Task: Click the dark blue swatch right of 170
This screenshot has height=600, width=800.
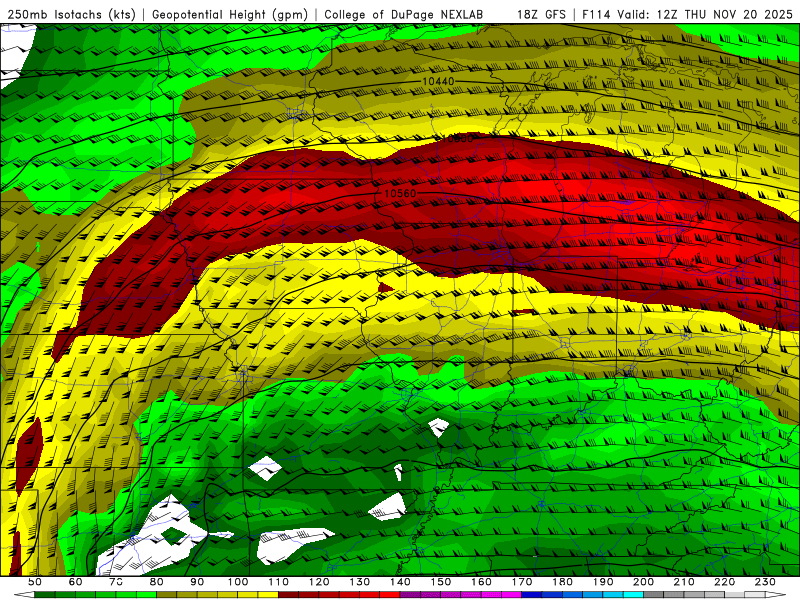Action: (x=532, y=595)
